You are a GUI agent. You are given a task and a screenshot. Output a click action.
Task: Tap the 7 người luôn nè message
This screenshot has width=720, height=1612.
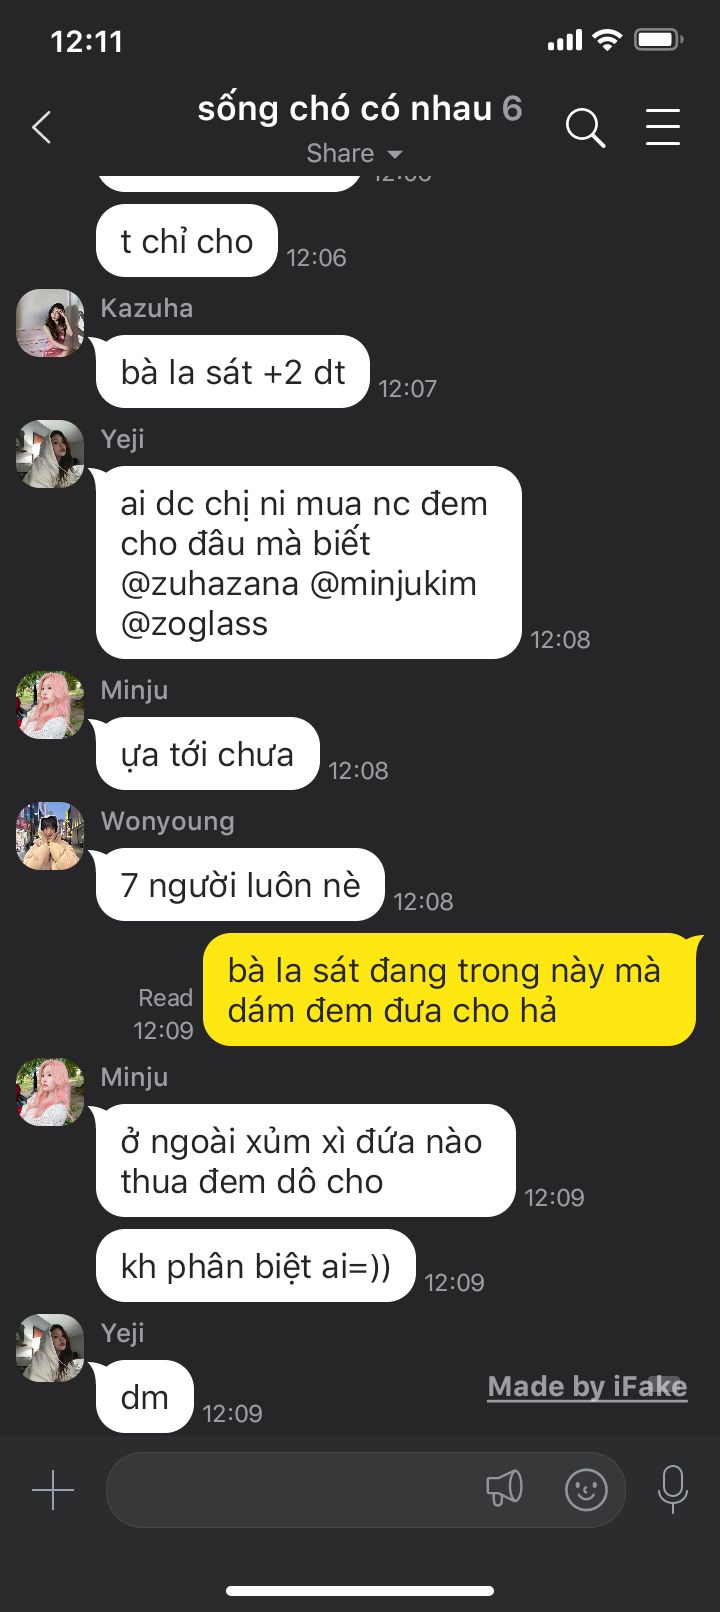tap(240, 885)
